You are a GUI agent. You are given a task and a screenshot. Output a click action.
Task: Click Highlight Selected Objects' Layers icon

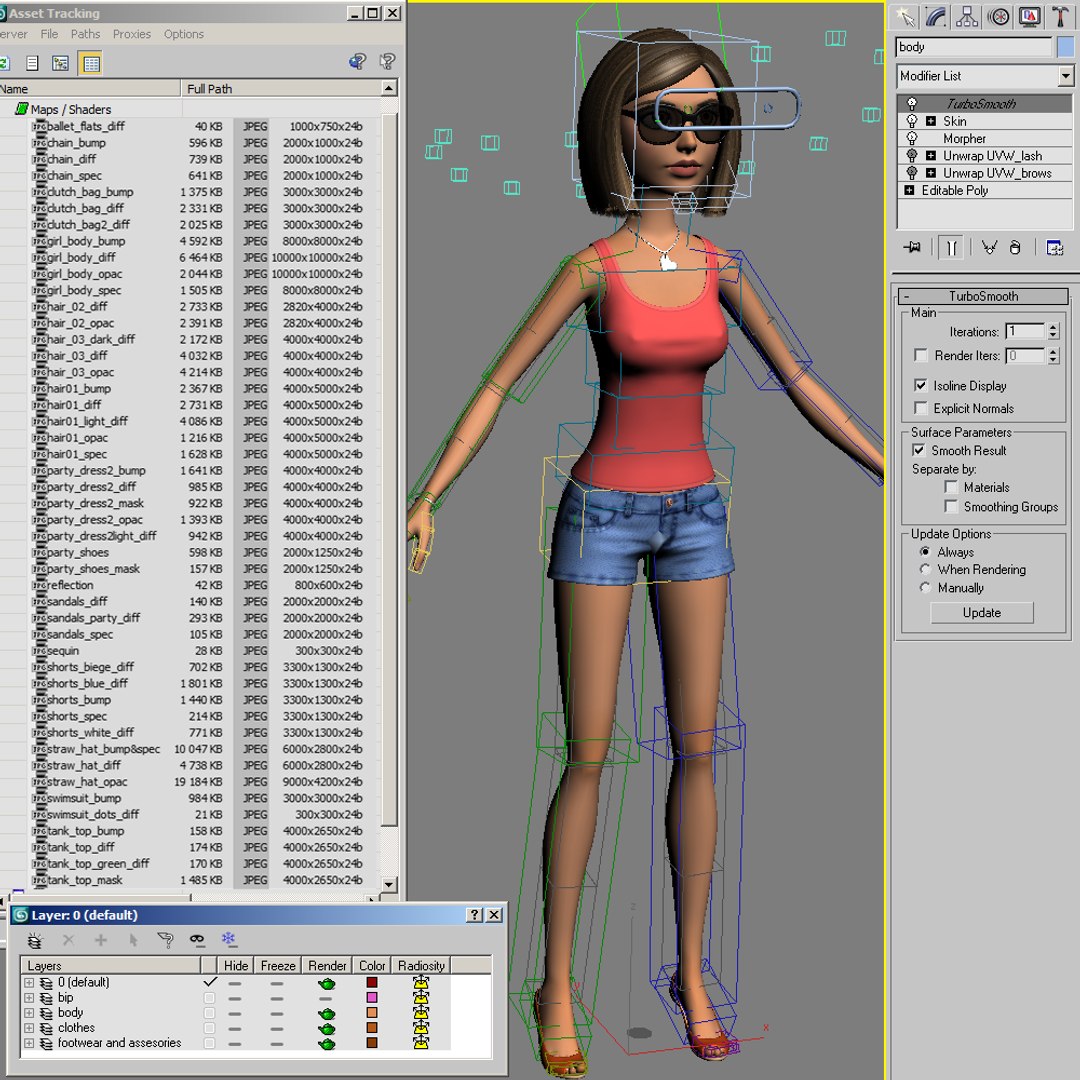point(165,939)
